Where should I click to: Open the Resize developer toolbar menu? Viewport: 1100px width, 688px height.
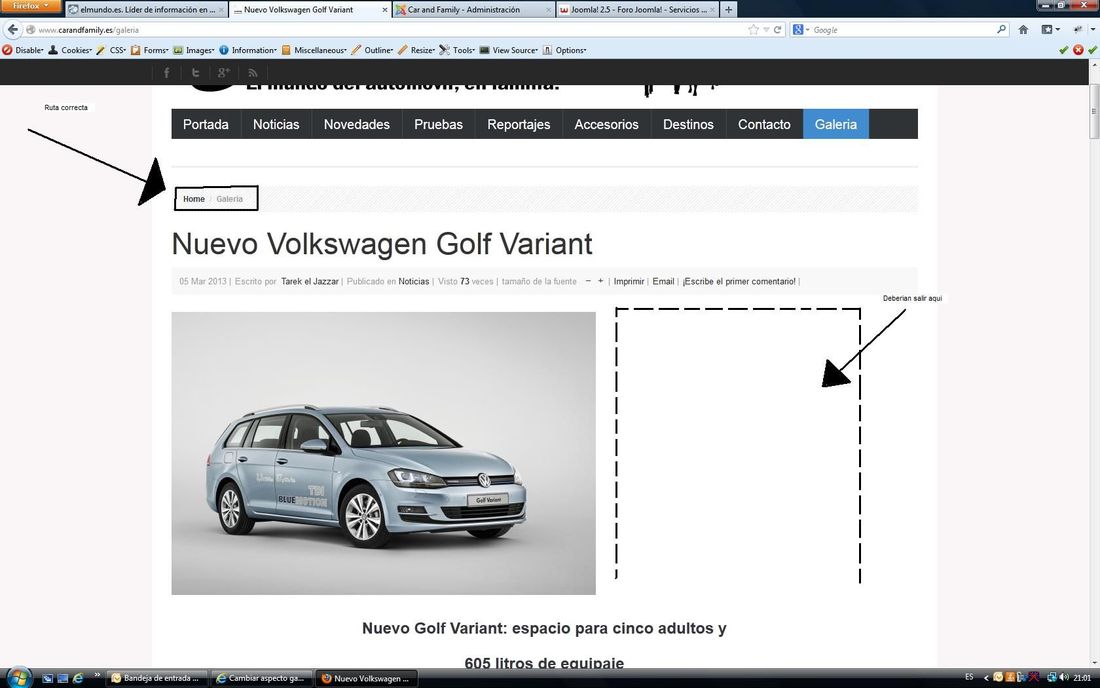pyautogui.click(x=417, y=50)
